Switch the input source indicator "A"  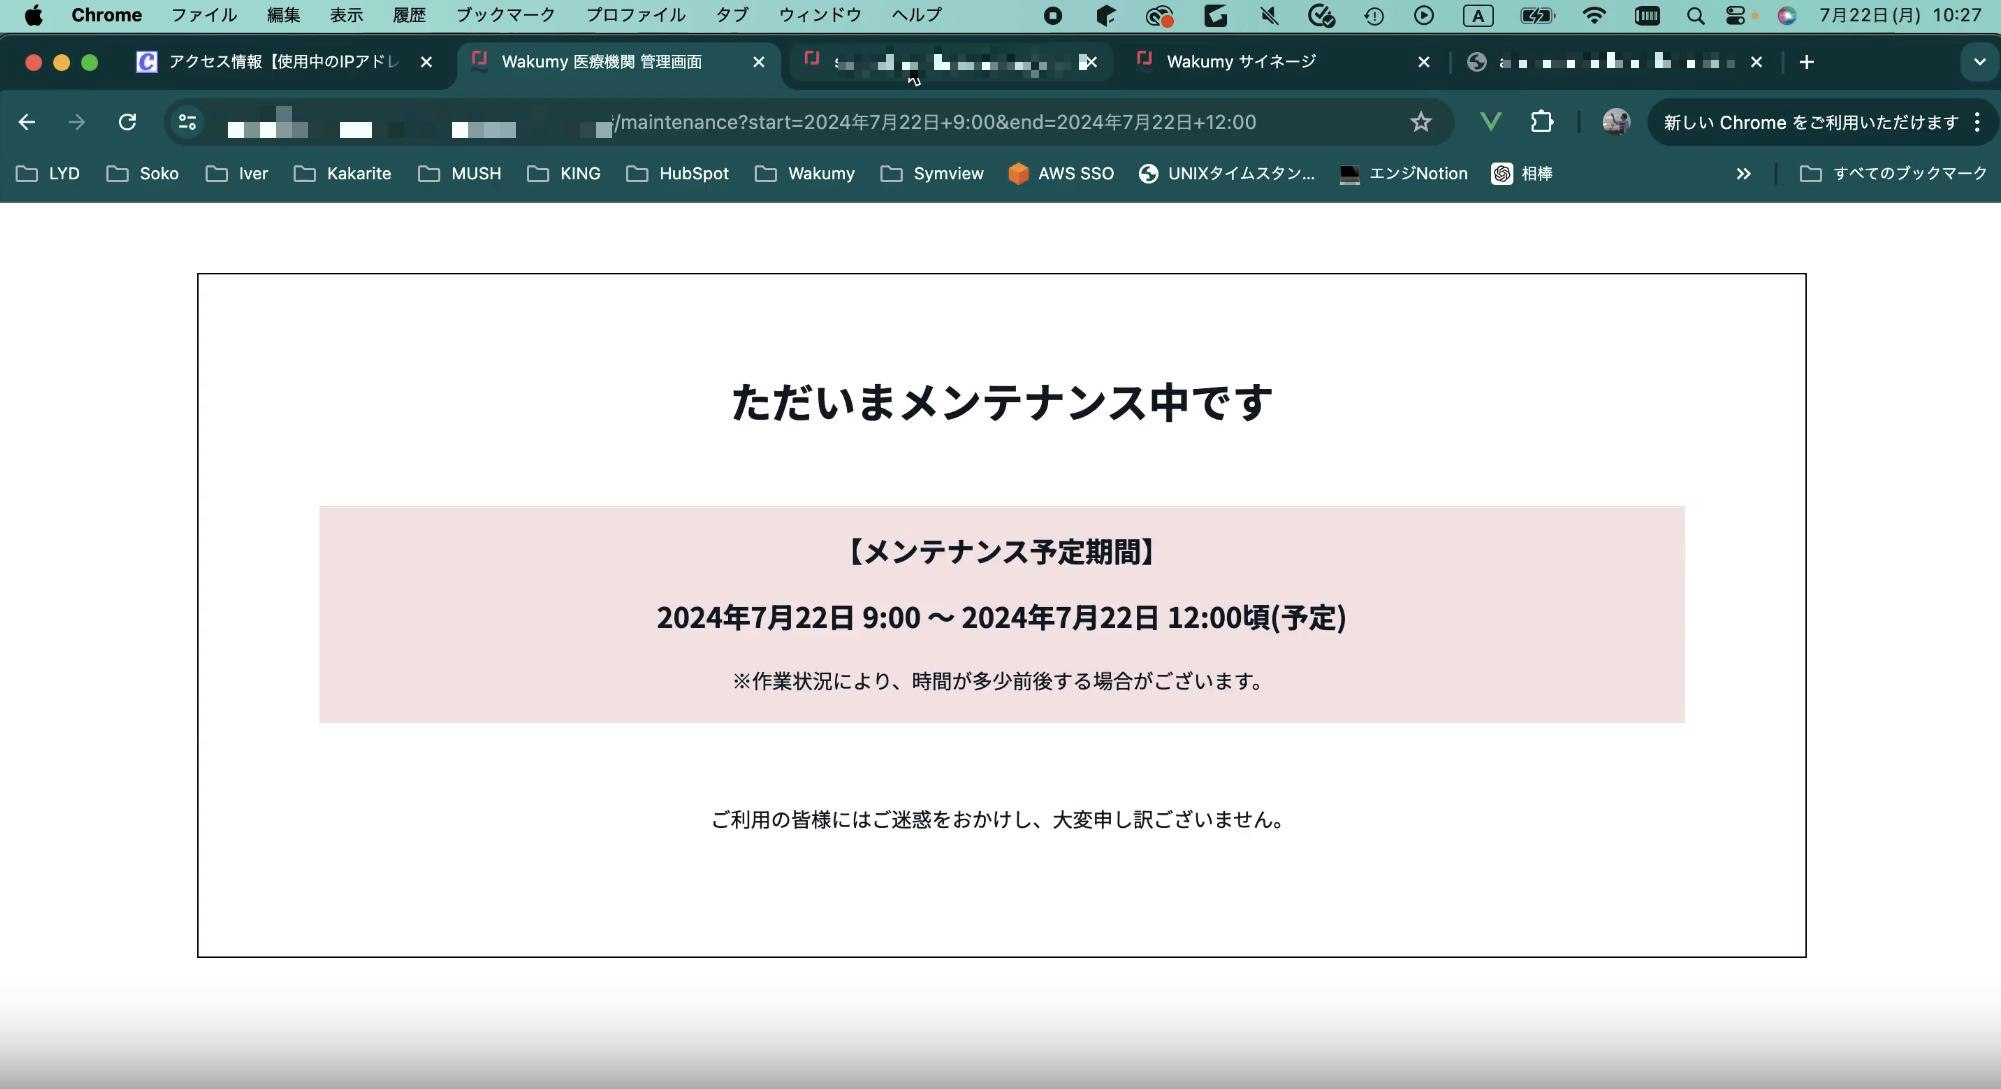click(1479, 15)
